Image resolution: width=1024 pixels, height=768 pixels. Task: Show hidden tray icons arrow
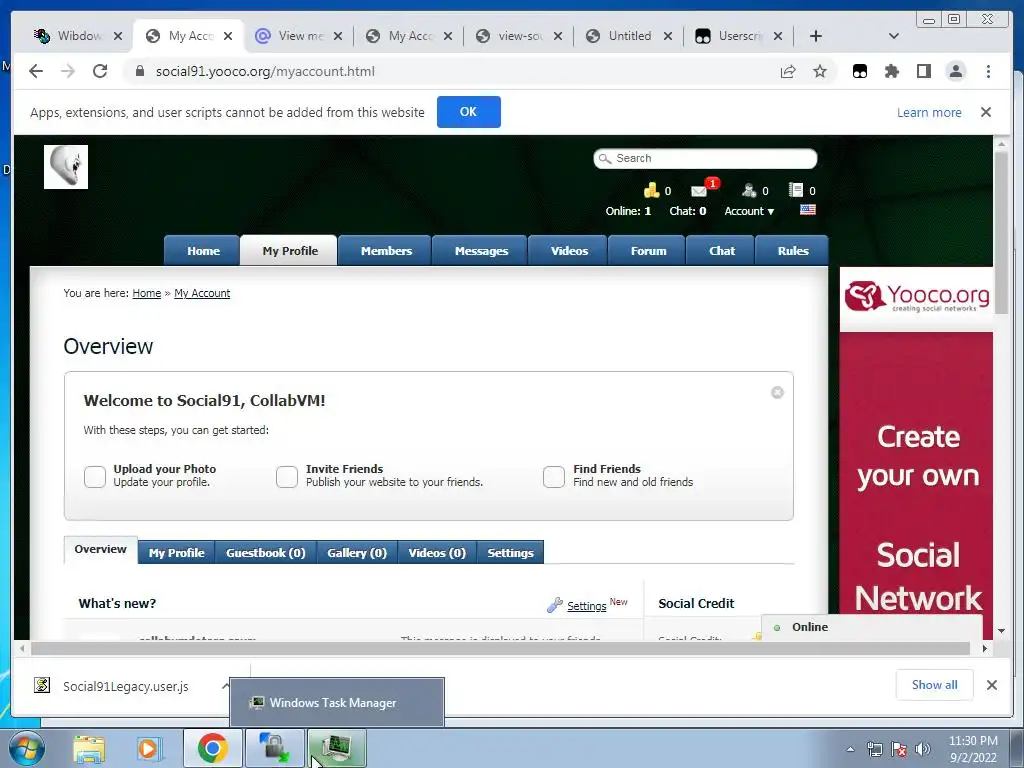(x=850, y=749)
